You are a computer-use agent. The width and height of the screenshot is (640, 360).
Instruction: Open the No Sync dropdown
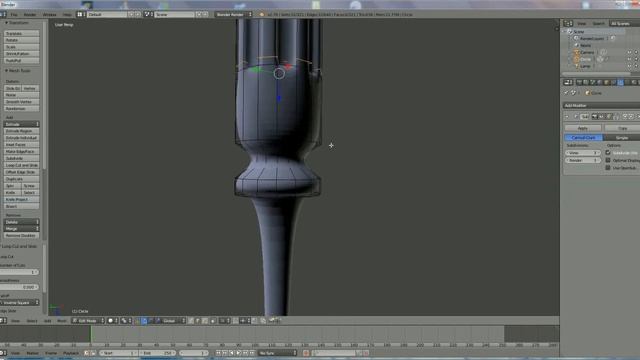point(278,353)
